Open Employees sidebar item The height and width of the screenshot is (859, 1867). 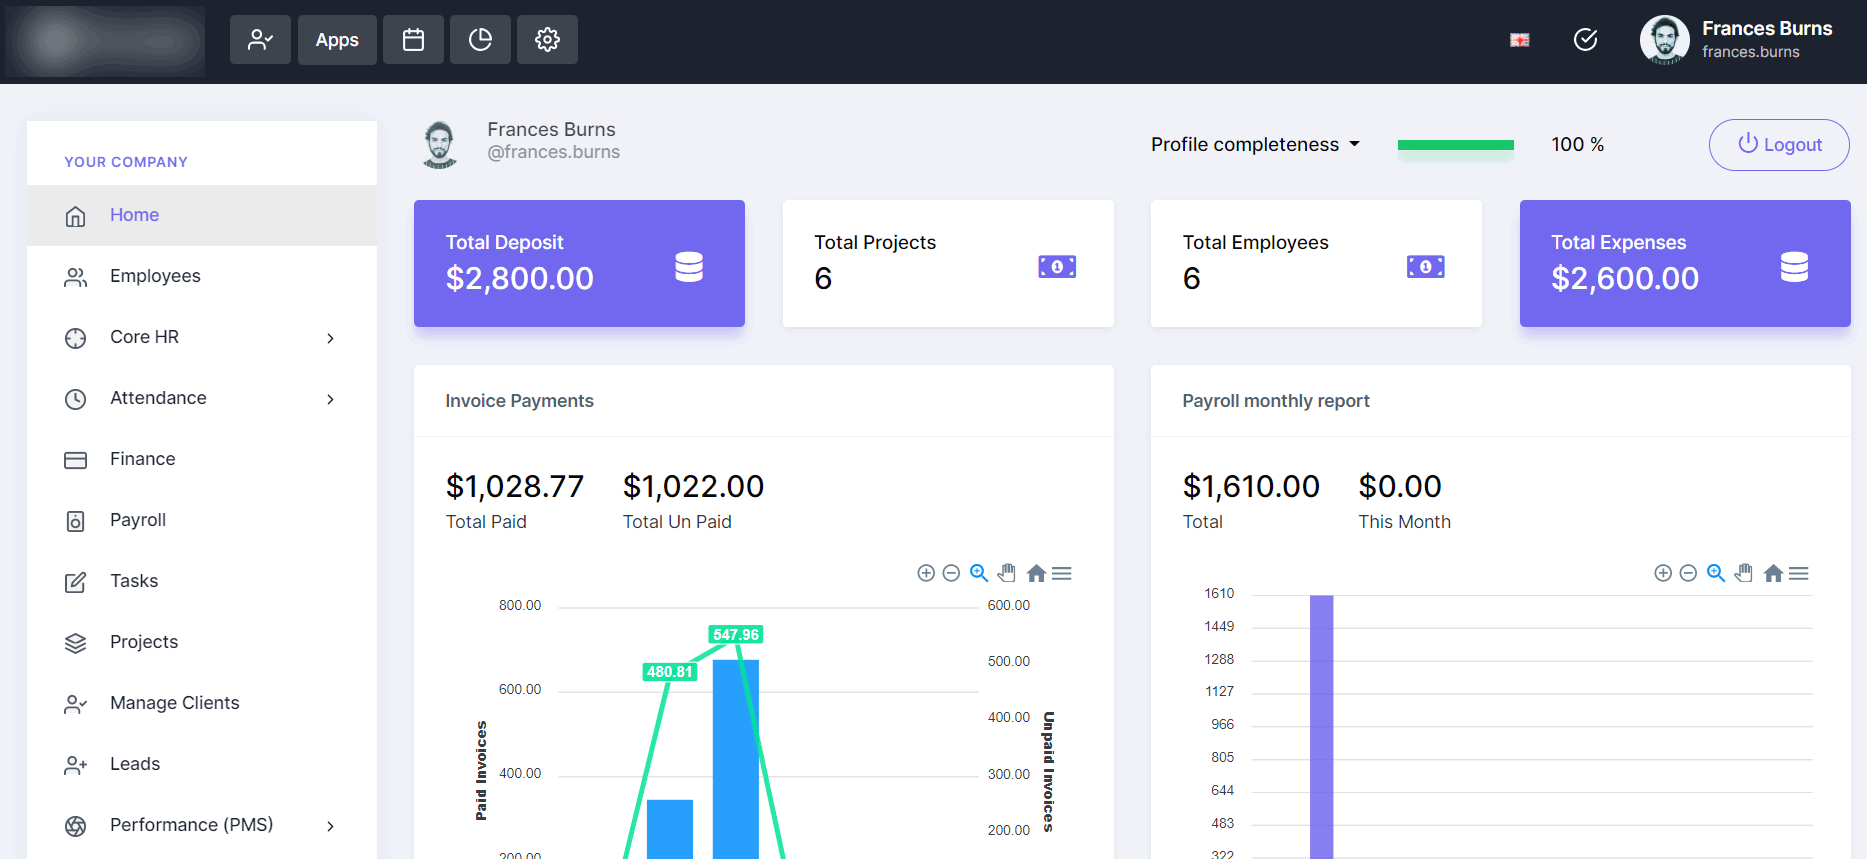[x=202, y=276]
